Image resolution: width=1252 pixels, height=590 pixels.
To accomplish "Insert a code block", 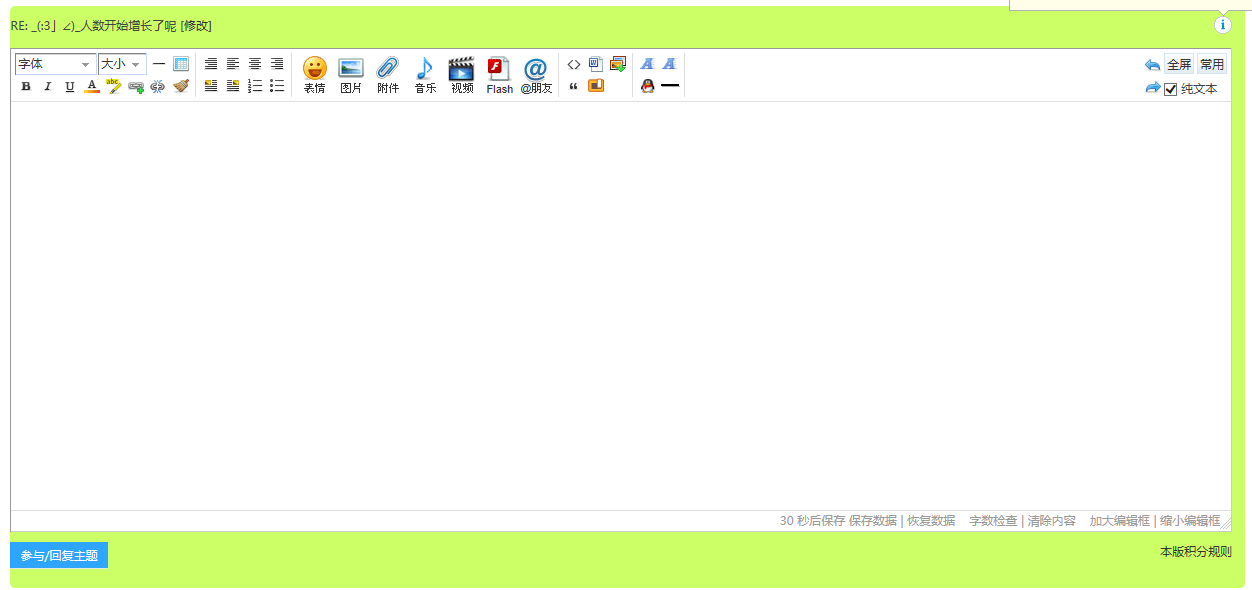I will click(x=574, y=64).
